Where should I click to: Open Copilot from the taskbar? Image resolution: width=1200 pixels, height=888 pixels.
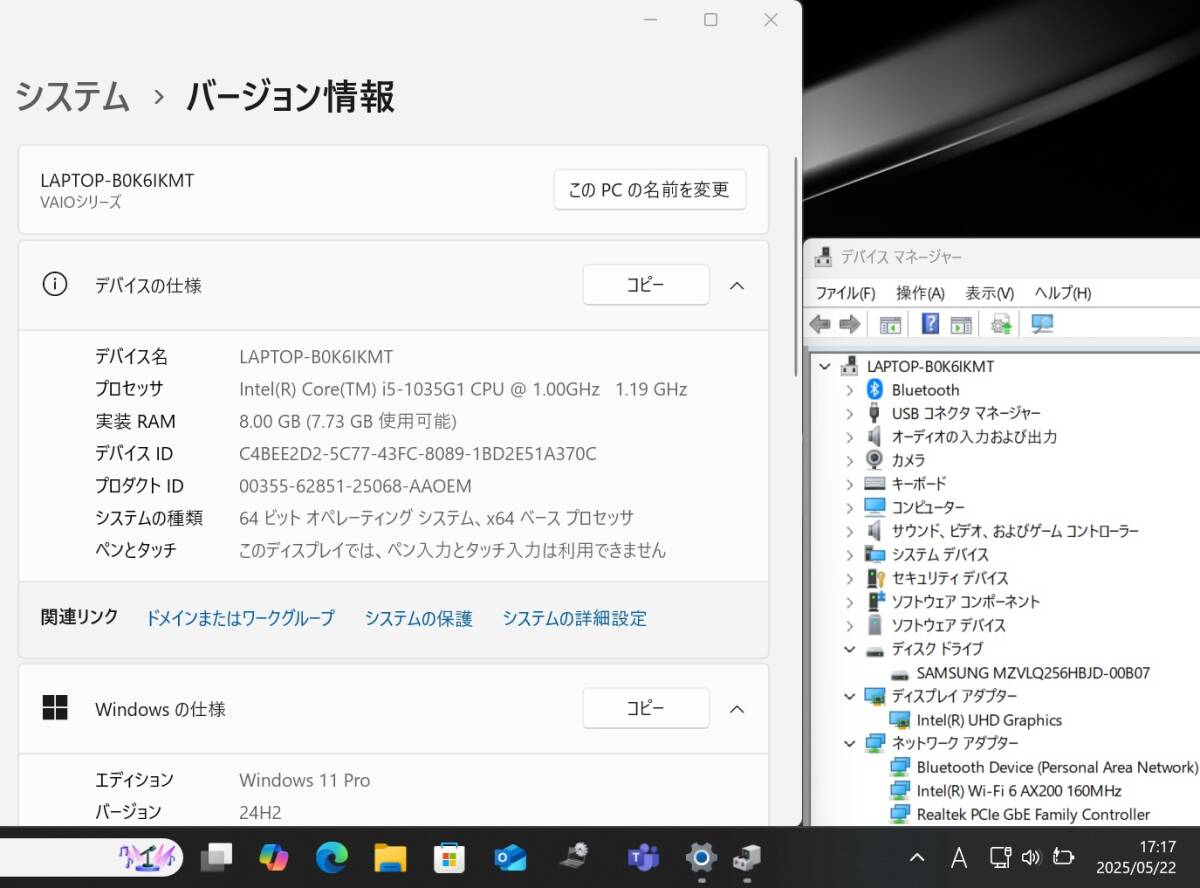pos(273,857)
